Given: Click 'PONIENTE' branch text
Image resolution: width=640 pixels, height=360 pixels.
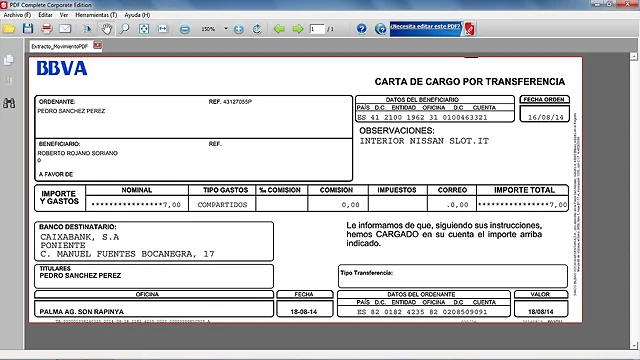Looking at the screenshot, I should pos(63,245).
